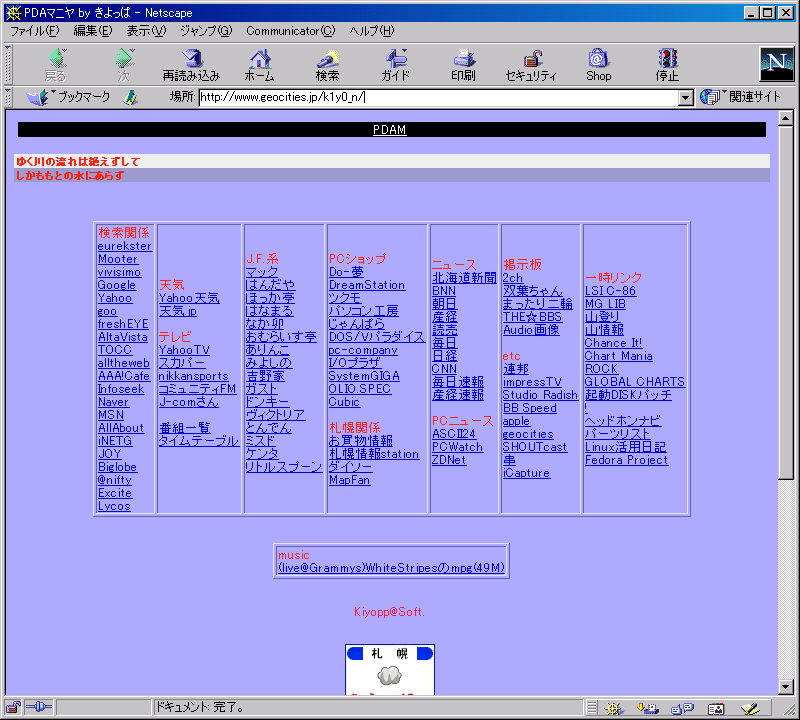Open the SystemGIGA link
Image resolution: width=800 pixels, height=720 pixels.
[364, 376]
